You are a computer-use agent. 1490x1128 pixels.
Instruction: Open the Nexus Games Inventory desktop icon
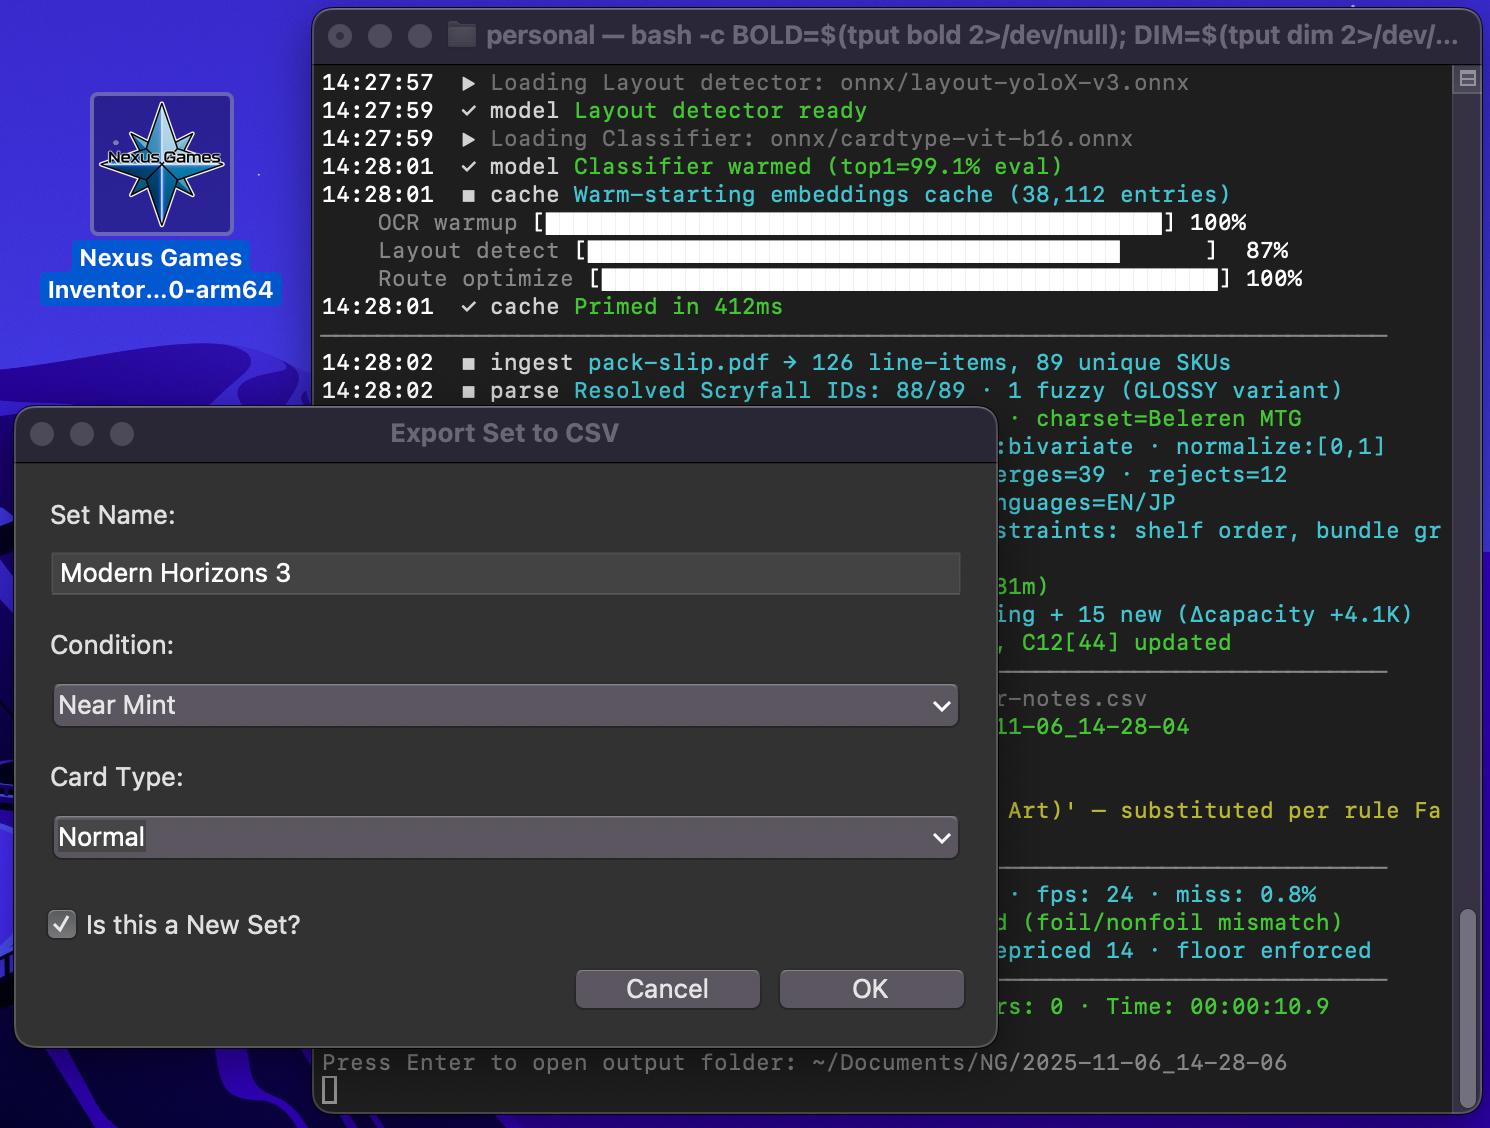tap(161, 165)
